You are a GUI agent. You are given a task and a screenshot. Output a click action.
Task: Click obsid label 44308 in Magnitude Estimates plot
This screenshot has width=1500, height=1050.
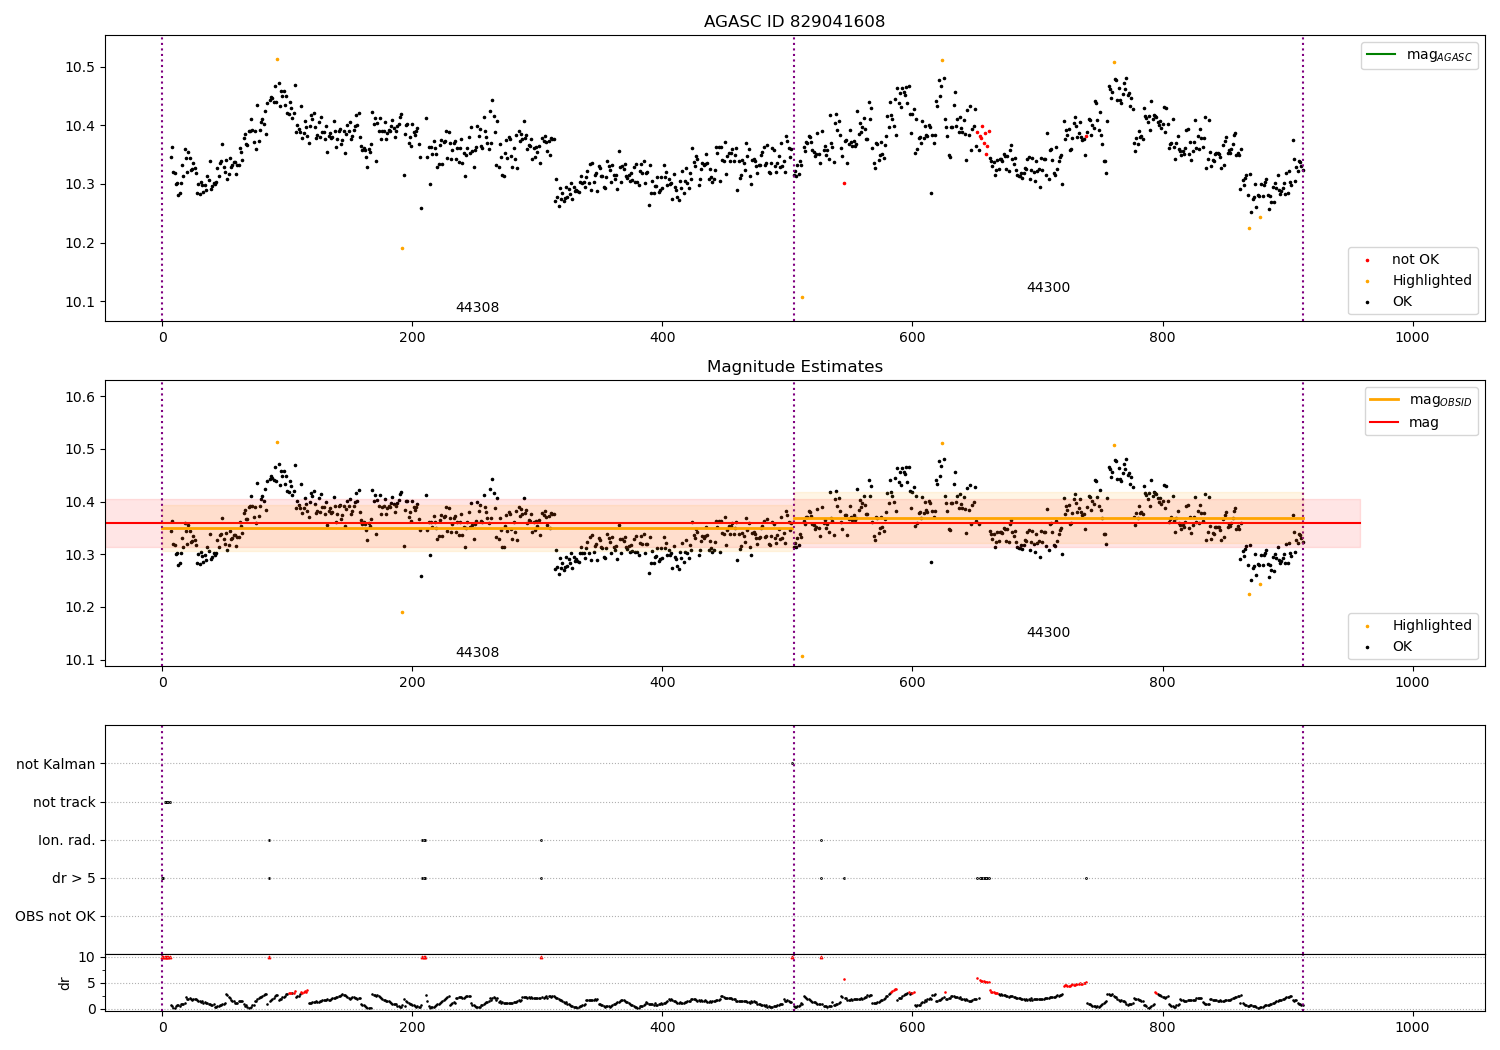tap(477, 653)
